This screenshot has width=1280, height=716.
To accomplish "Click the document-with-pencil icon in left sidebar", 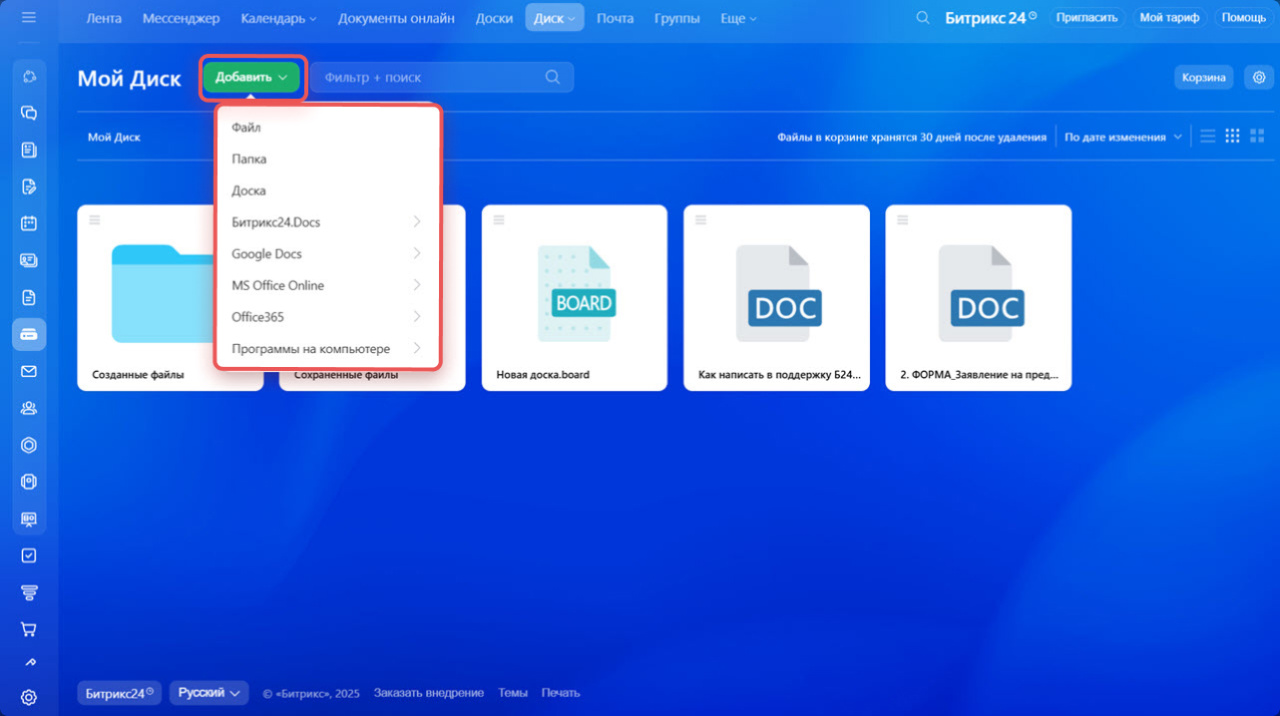I will pos(29,186).
